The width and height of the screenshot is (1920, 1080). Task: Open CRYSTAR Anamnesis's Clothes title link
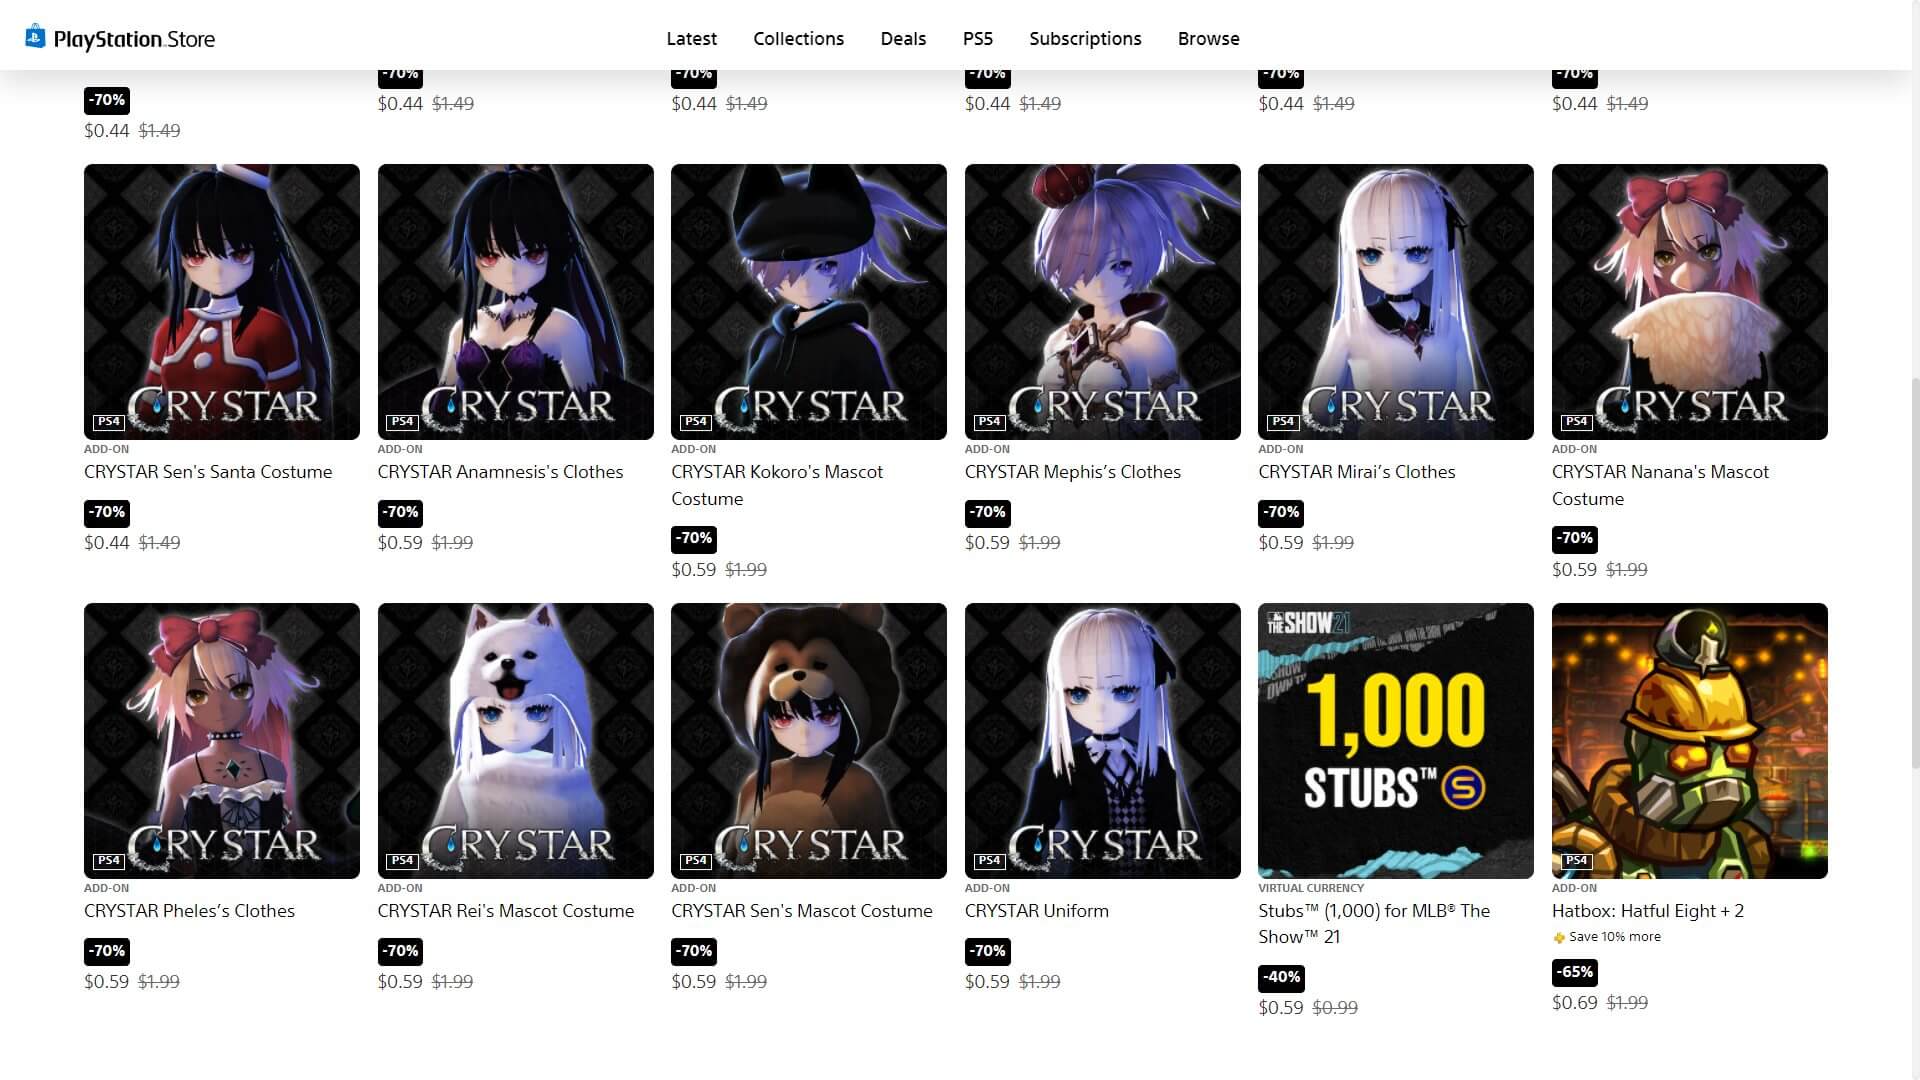click(x=500, y=472)
